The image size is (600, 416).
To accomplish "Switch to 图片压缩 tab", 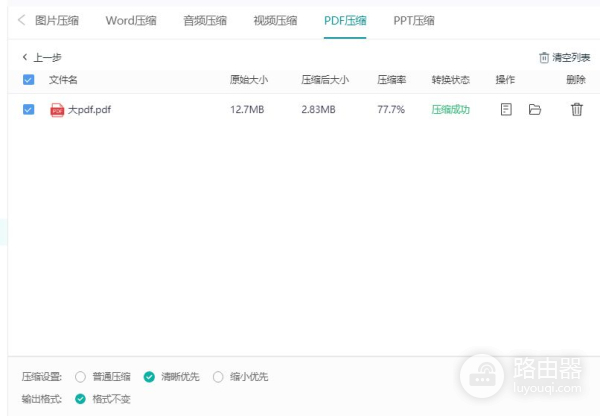I will click(x=57, y=20).
